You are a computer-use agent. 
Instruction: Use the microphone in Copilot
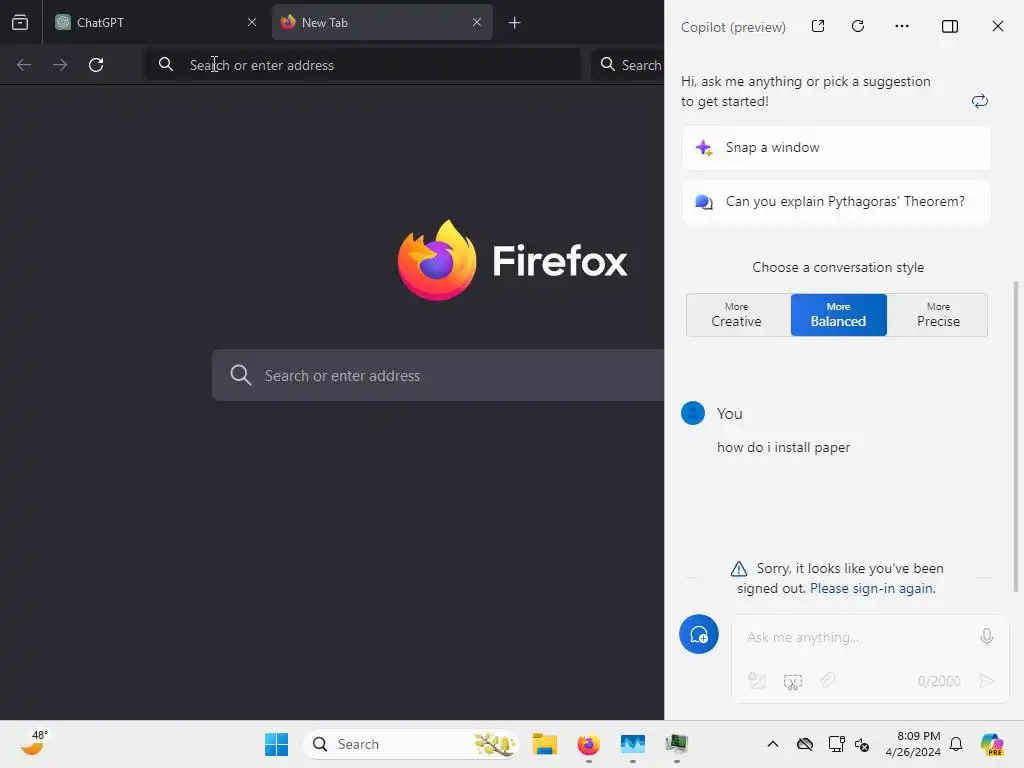pyautogui.click(x=987, y=636)
